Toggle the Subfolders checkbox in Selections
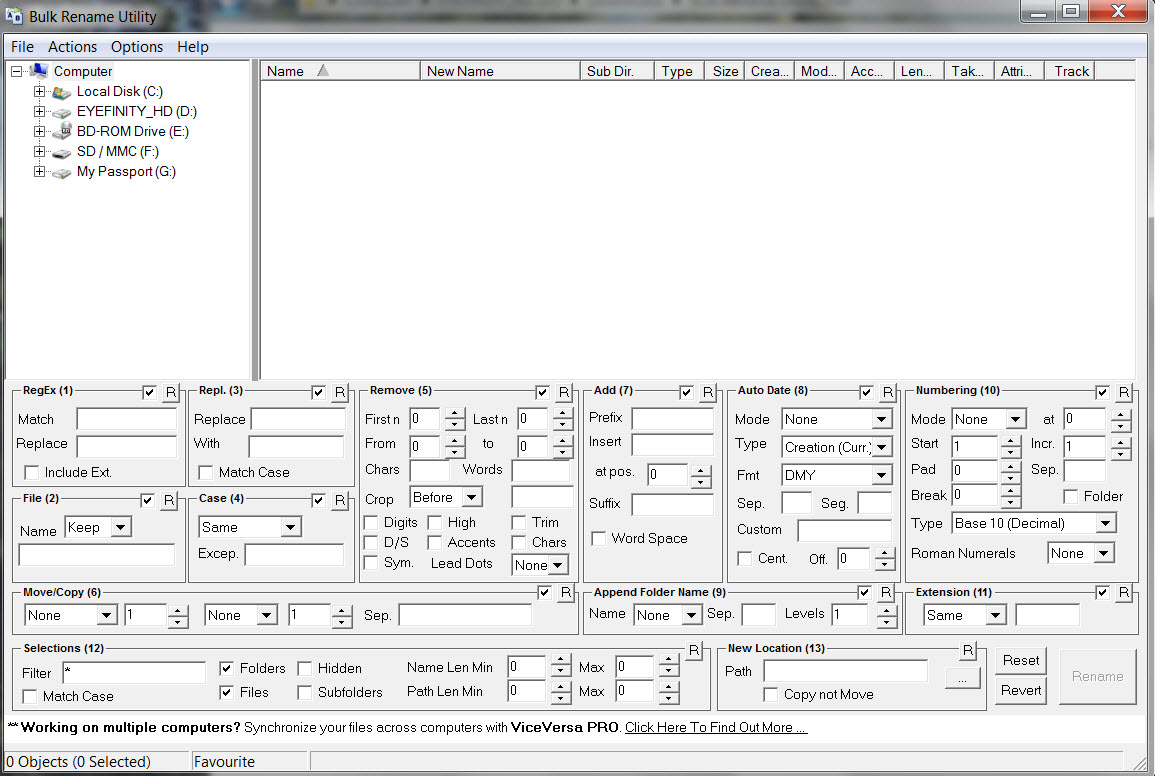The height and width of the screenshot is (776, 1155). [305, 692]
